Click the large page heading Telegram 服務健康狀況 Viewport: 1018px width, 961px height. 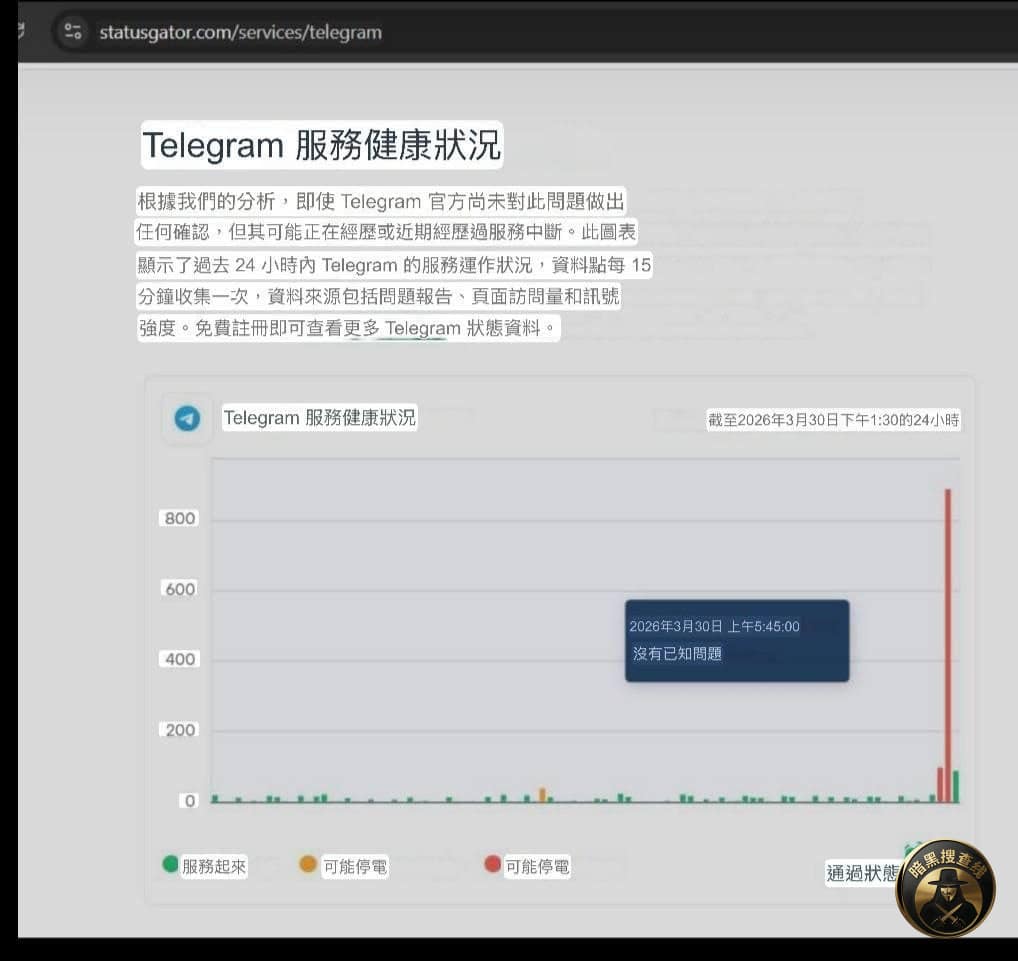(x=321, y=146)
